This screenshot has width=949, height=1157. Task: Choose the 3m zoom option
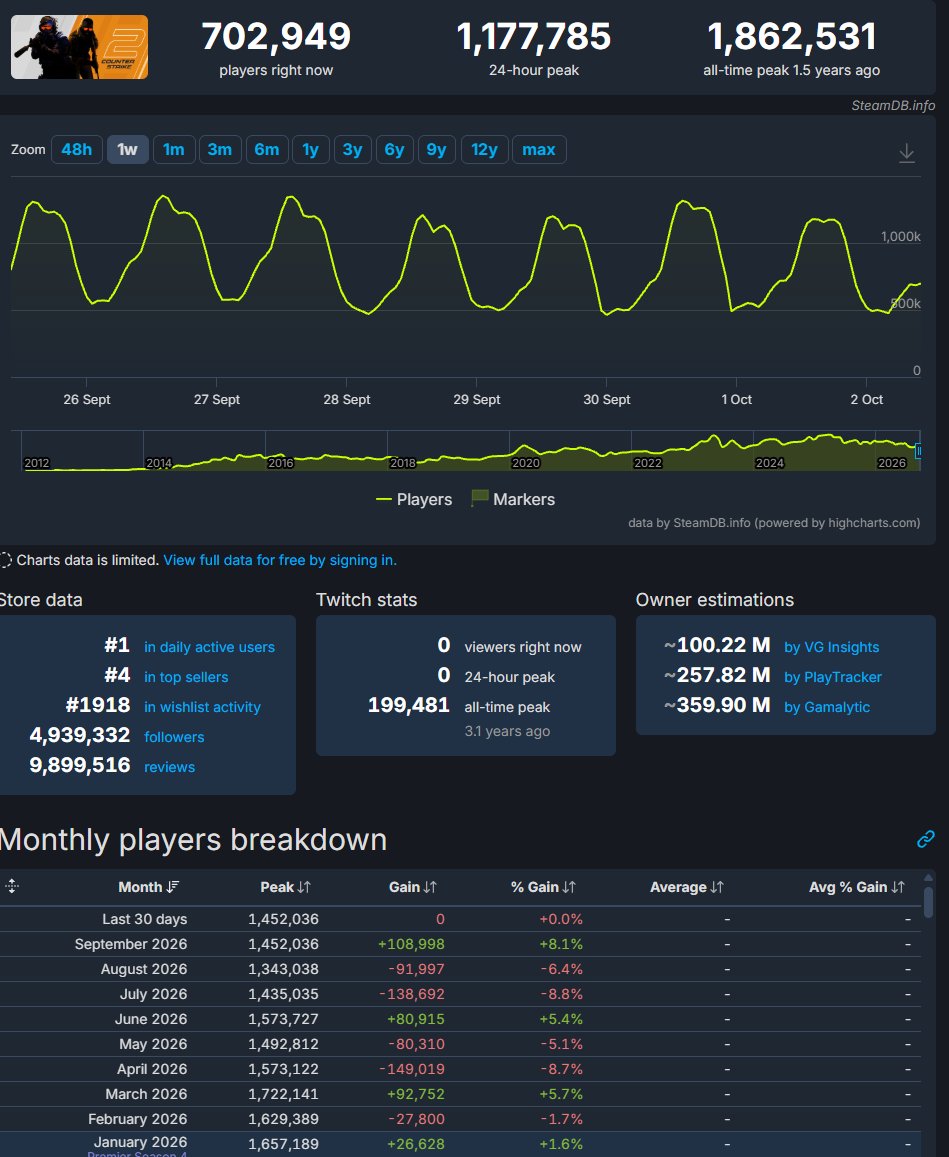pos(220,150)
